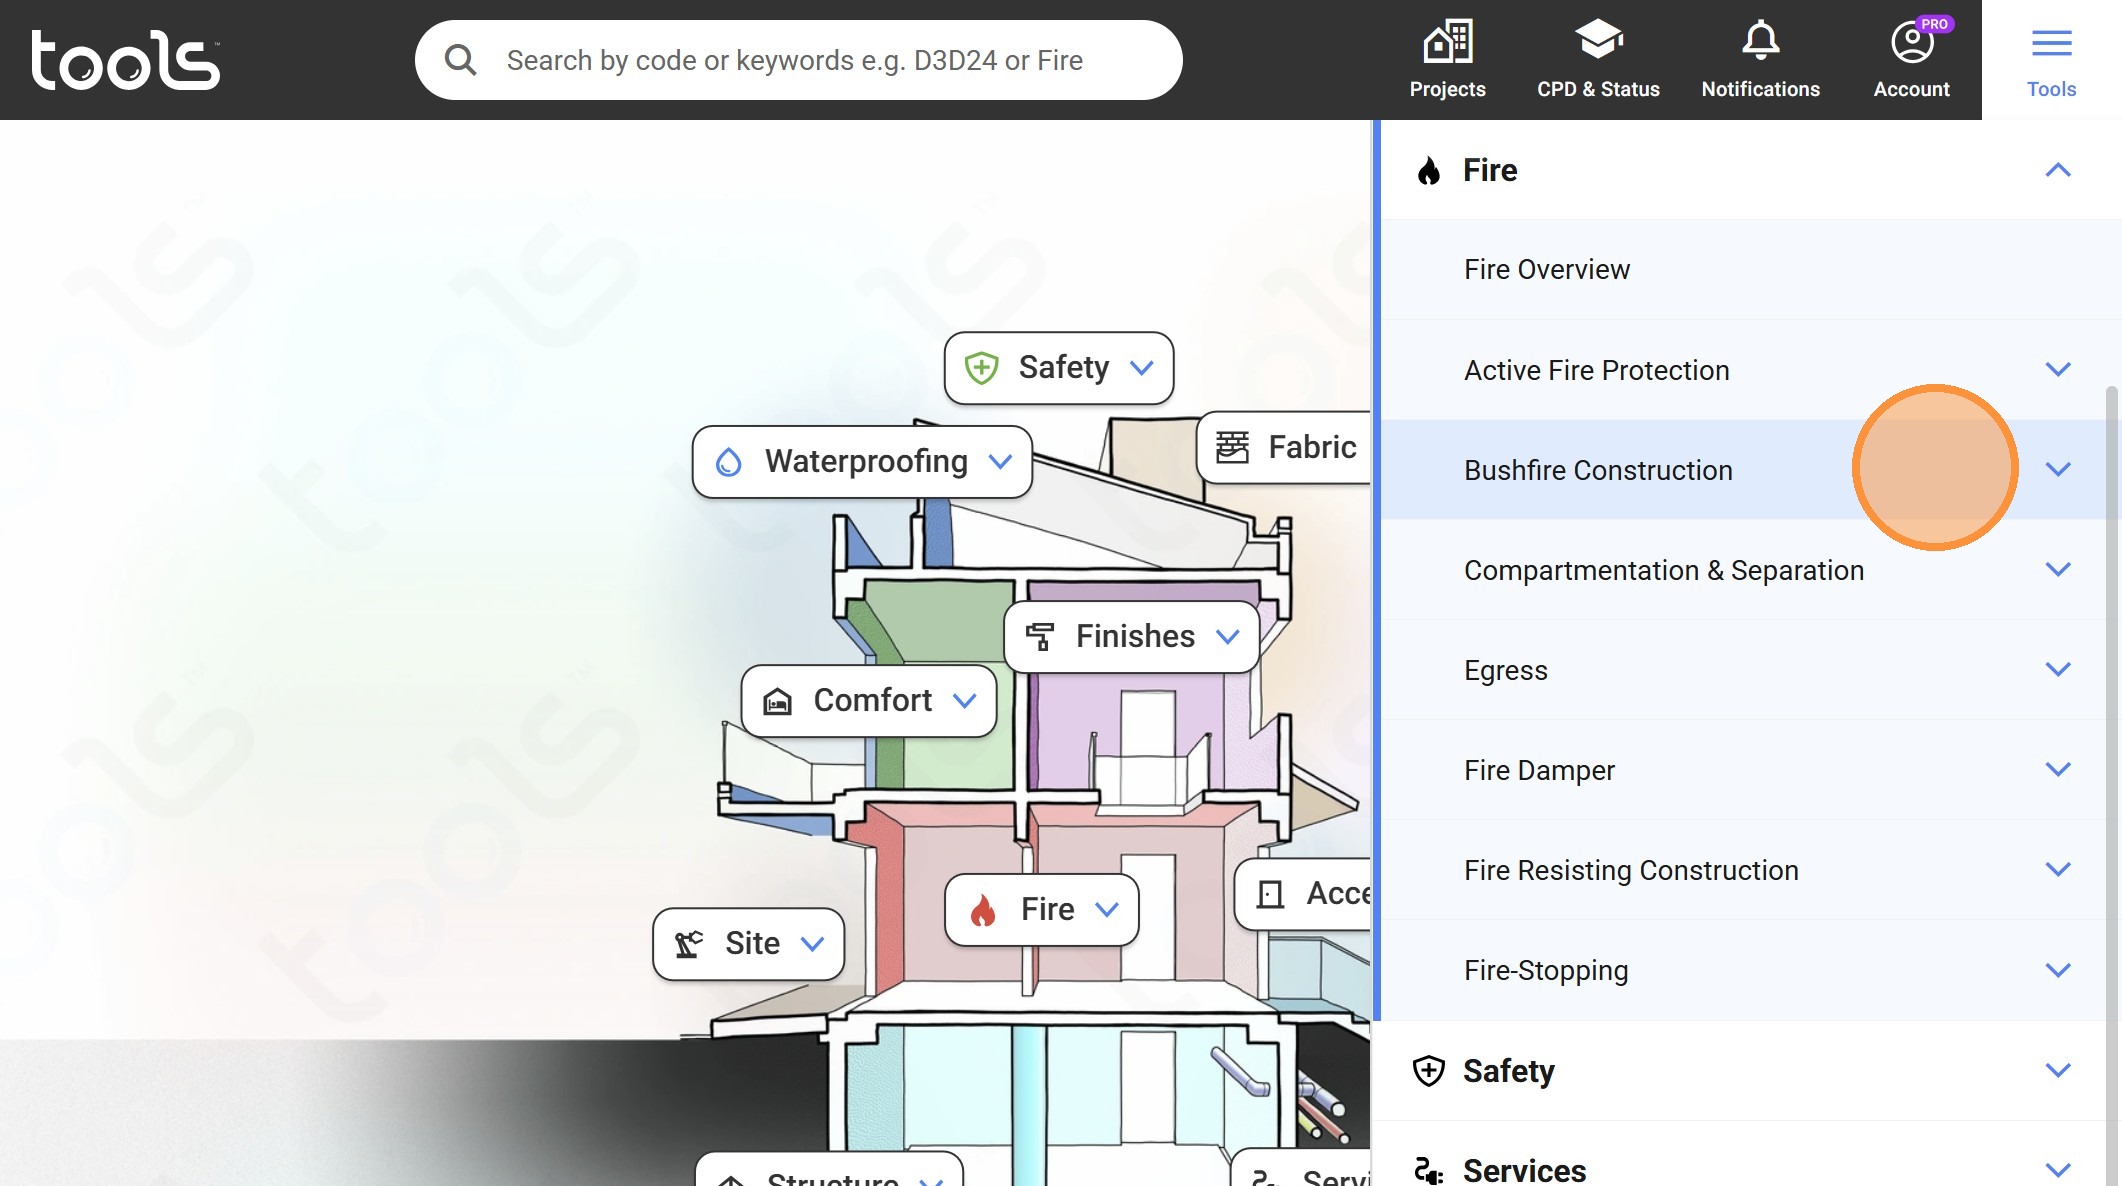Viewport: 2122px width, 1186px height.
Task: Click the Fire flame icon in sidebar
Action: 1429,171
